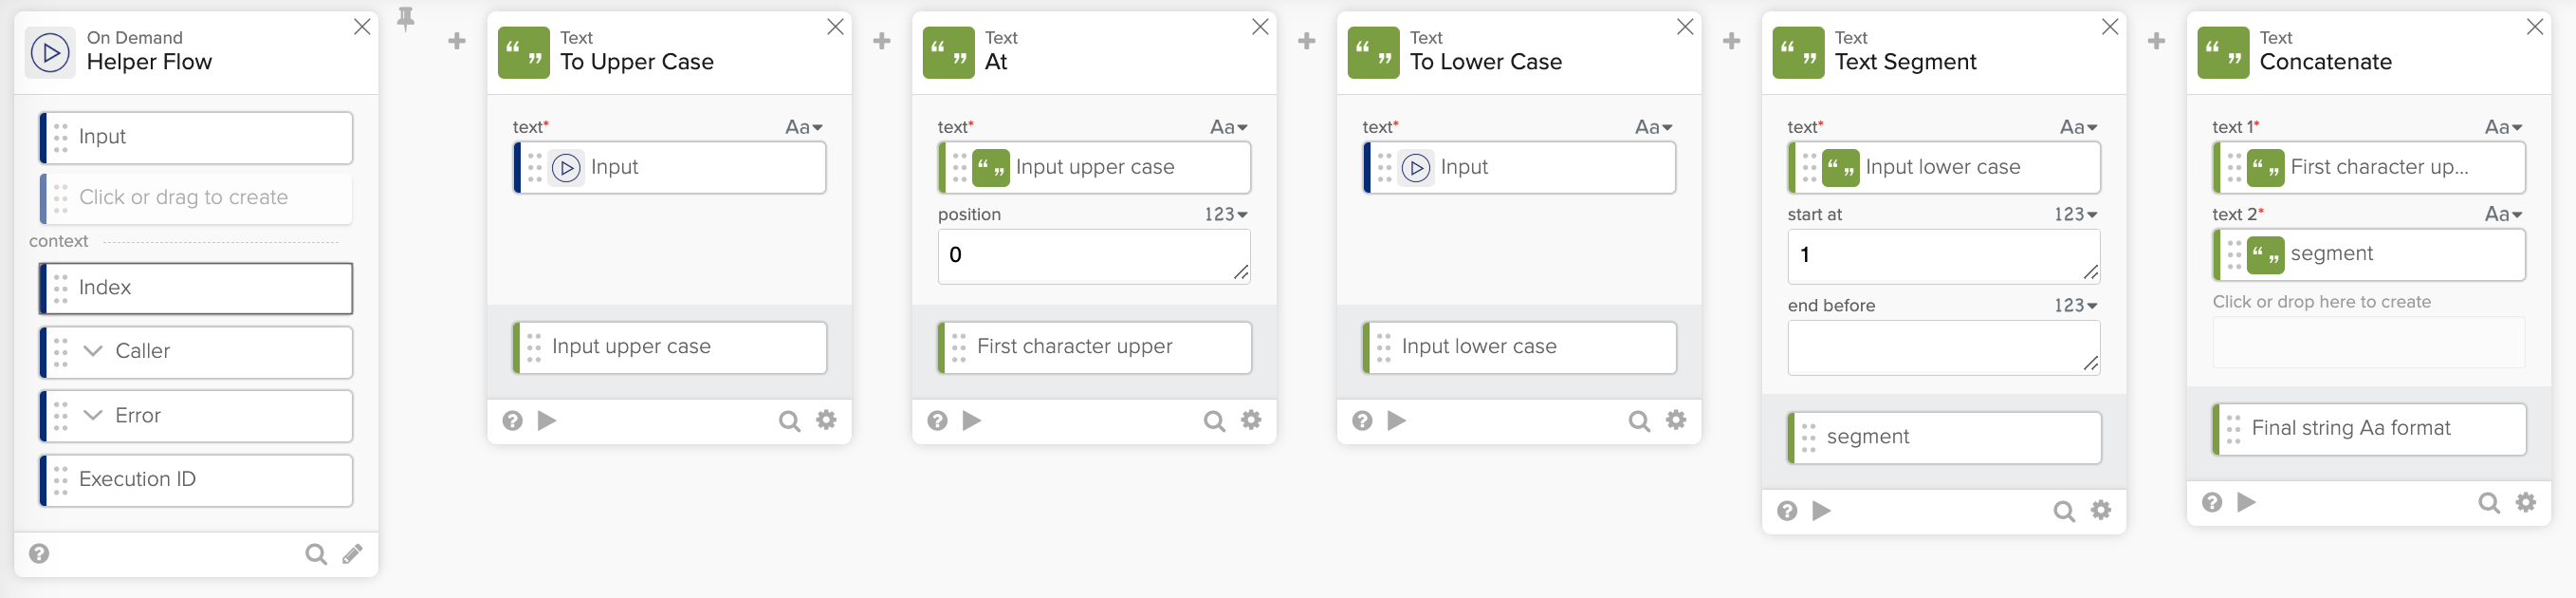Click the edit pencil on Helper Flow card
Viewport: 2576px width, 598px height.
pos(353,554)
